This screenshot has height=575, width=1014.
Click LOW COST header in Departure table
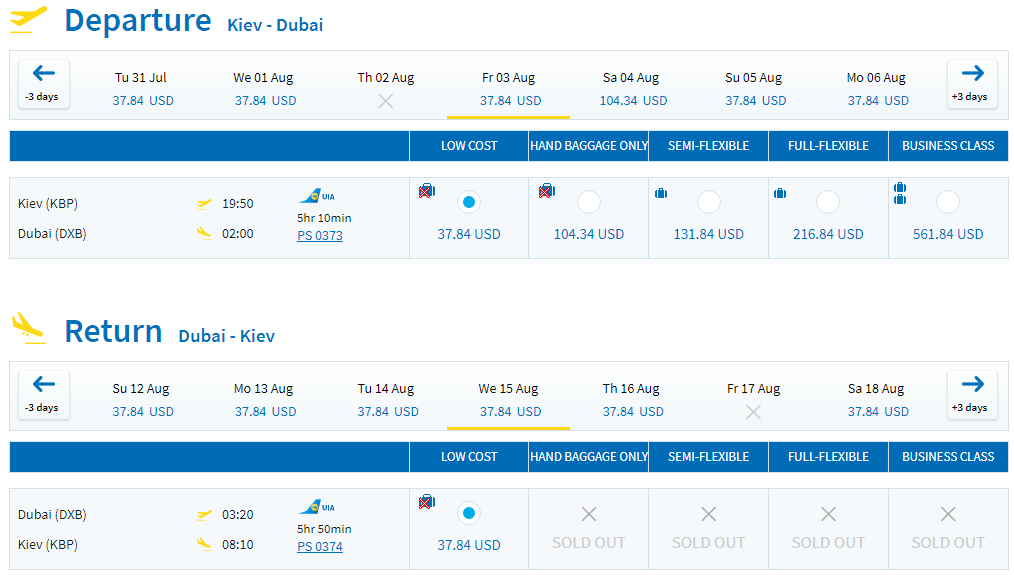(469, 146)
